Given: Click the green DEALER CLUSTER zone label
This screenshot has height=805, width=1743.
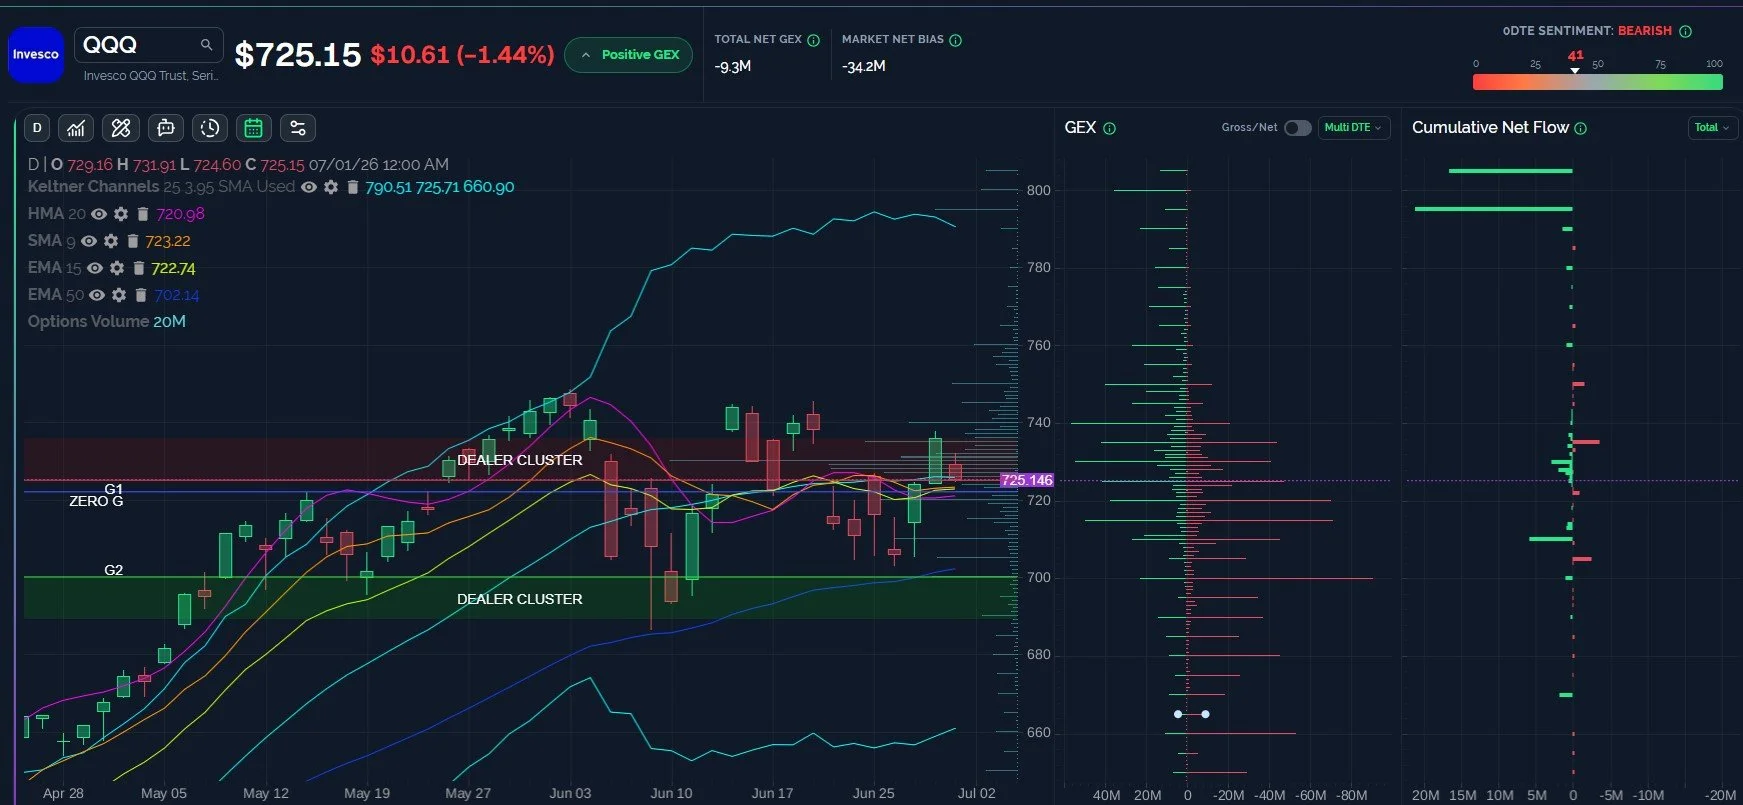Looking at the screenshot, I should [519, 599].
